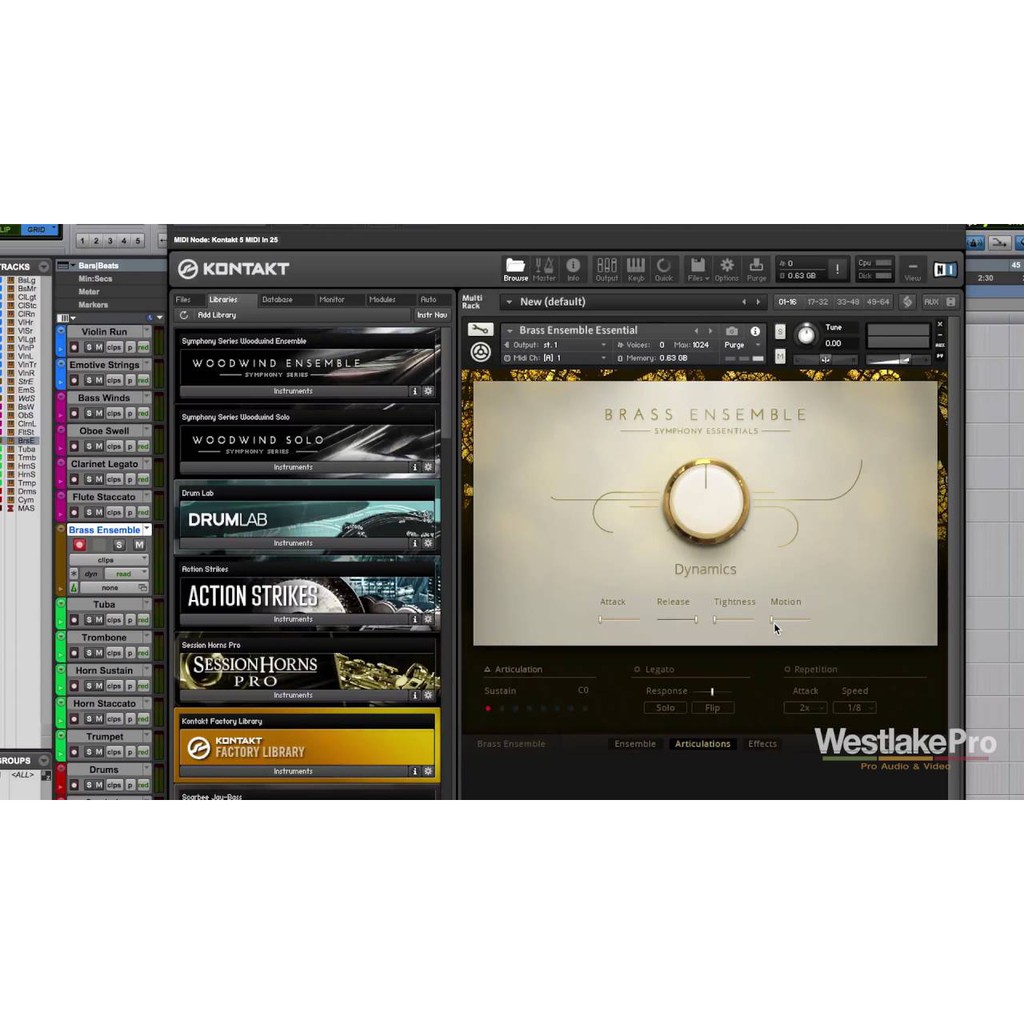
Task: Show the Info pane
Action: [x=573, y=269]
